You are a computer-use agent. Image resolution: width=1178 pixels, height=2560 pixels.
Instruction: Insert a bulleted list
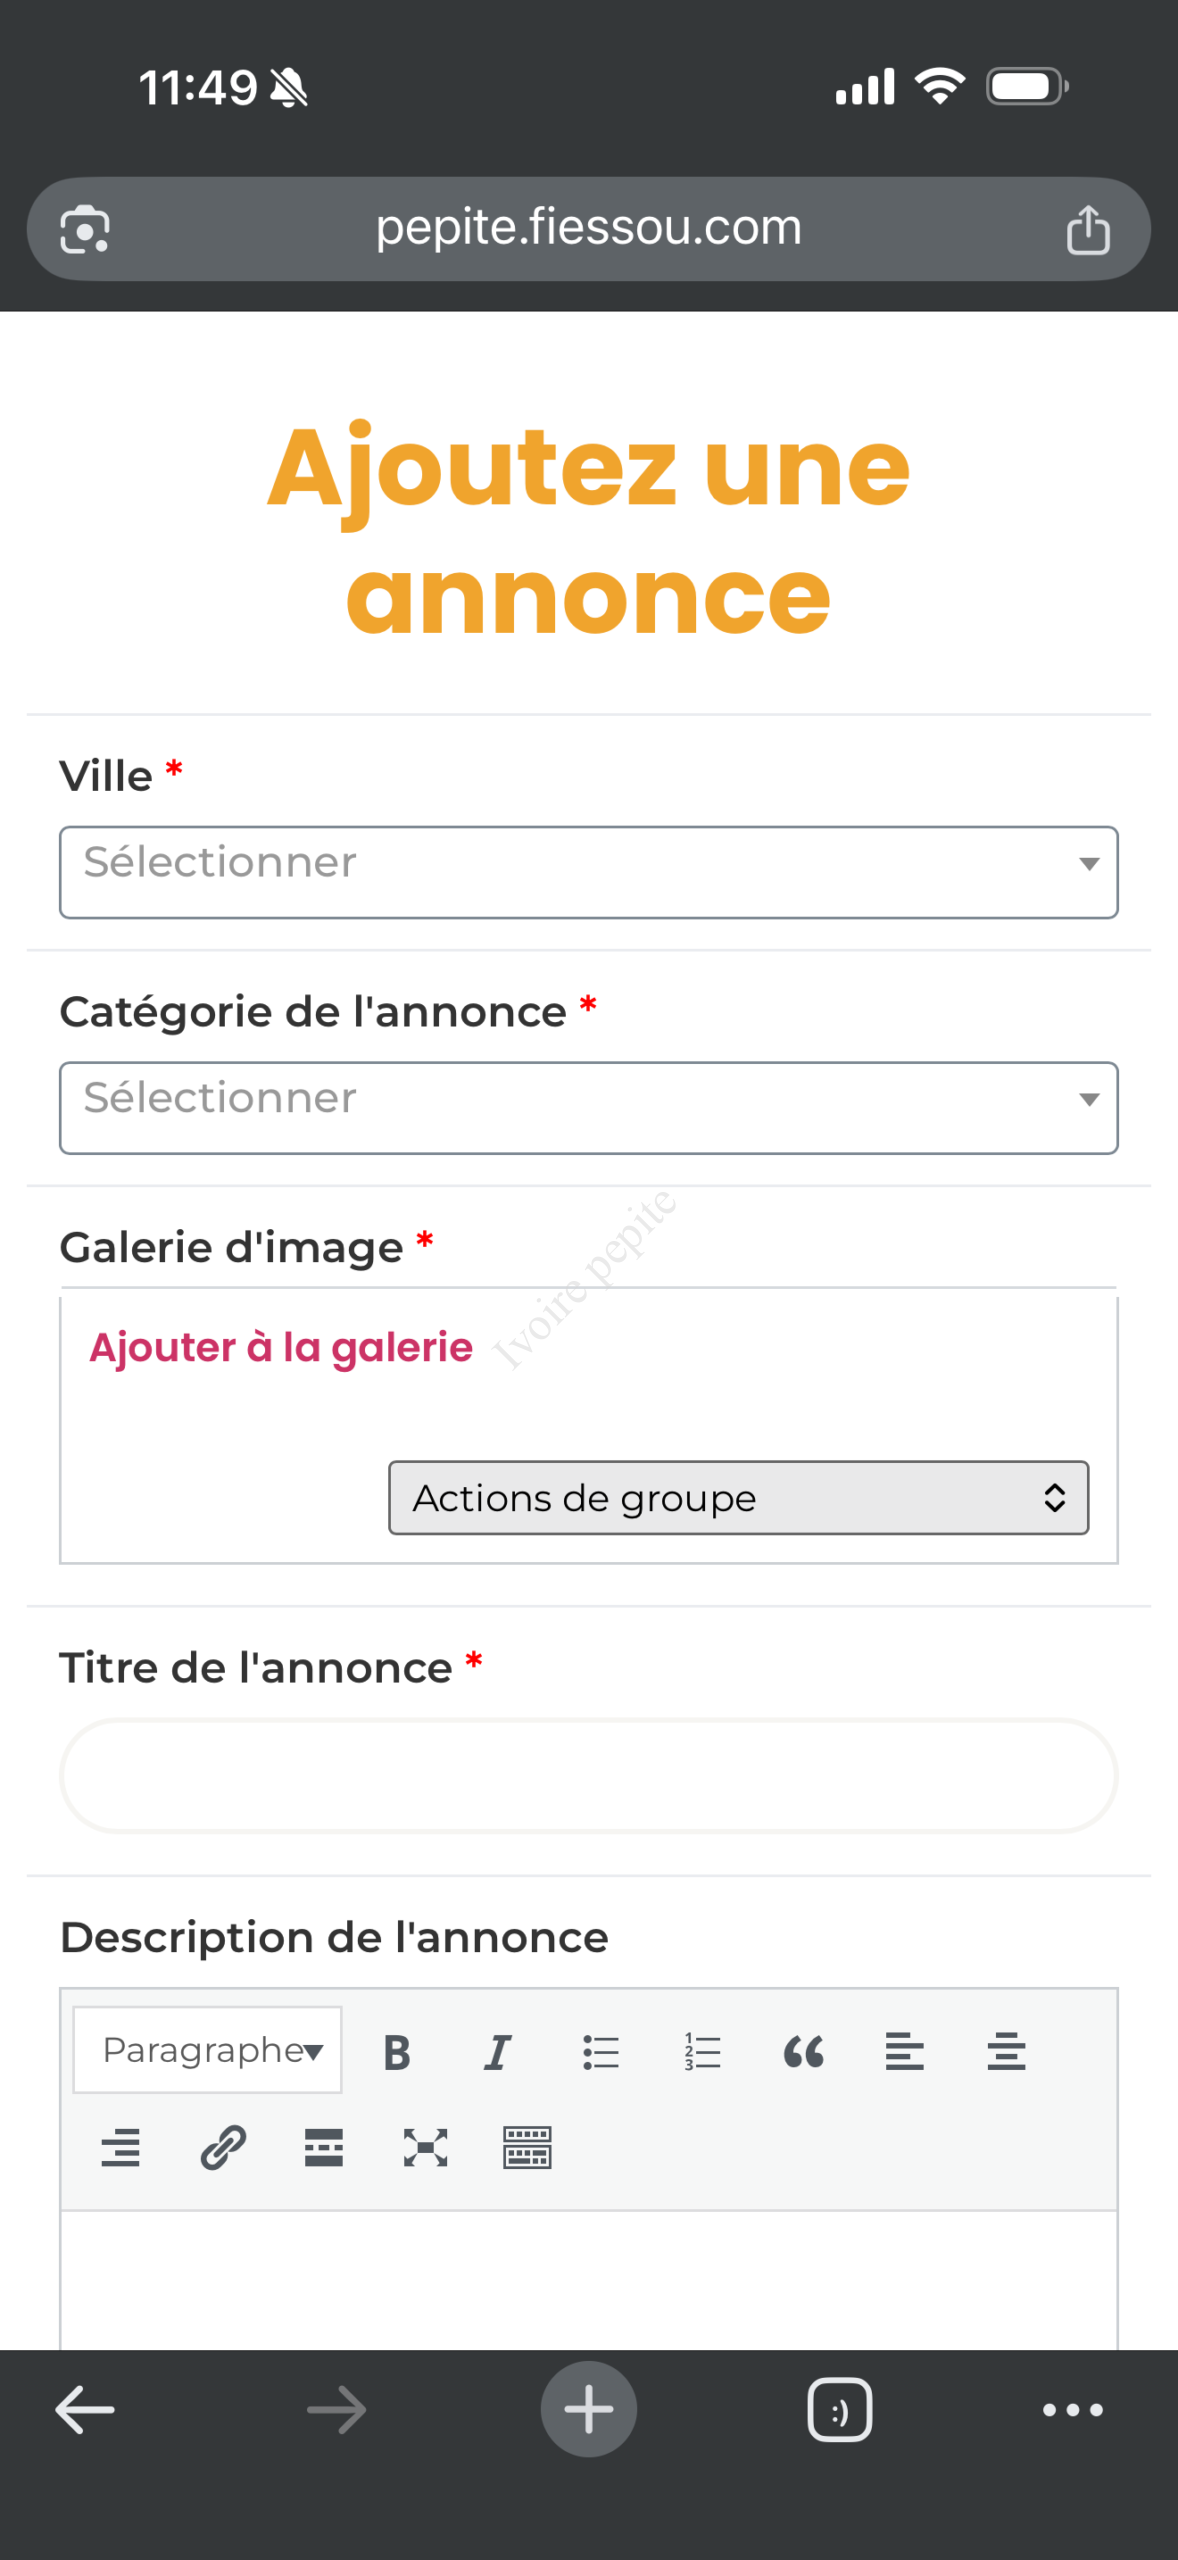[x=601, y=2052]
